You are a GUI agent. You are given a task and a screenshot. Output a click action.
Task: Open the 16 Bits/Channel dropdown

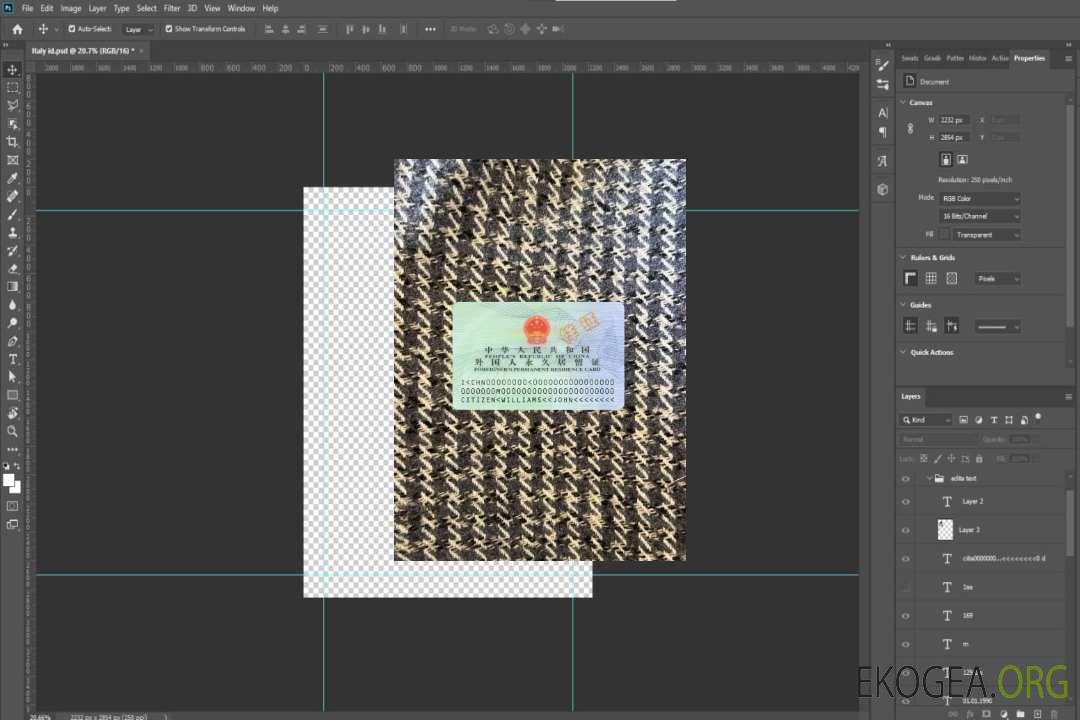[980, 216]
